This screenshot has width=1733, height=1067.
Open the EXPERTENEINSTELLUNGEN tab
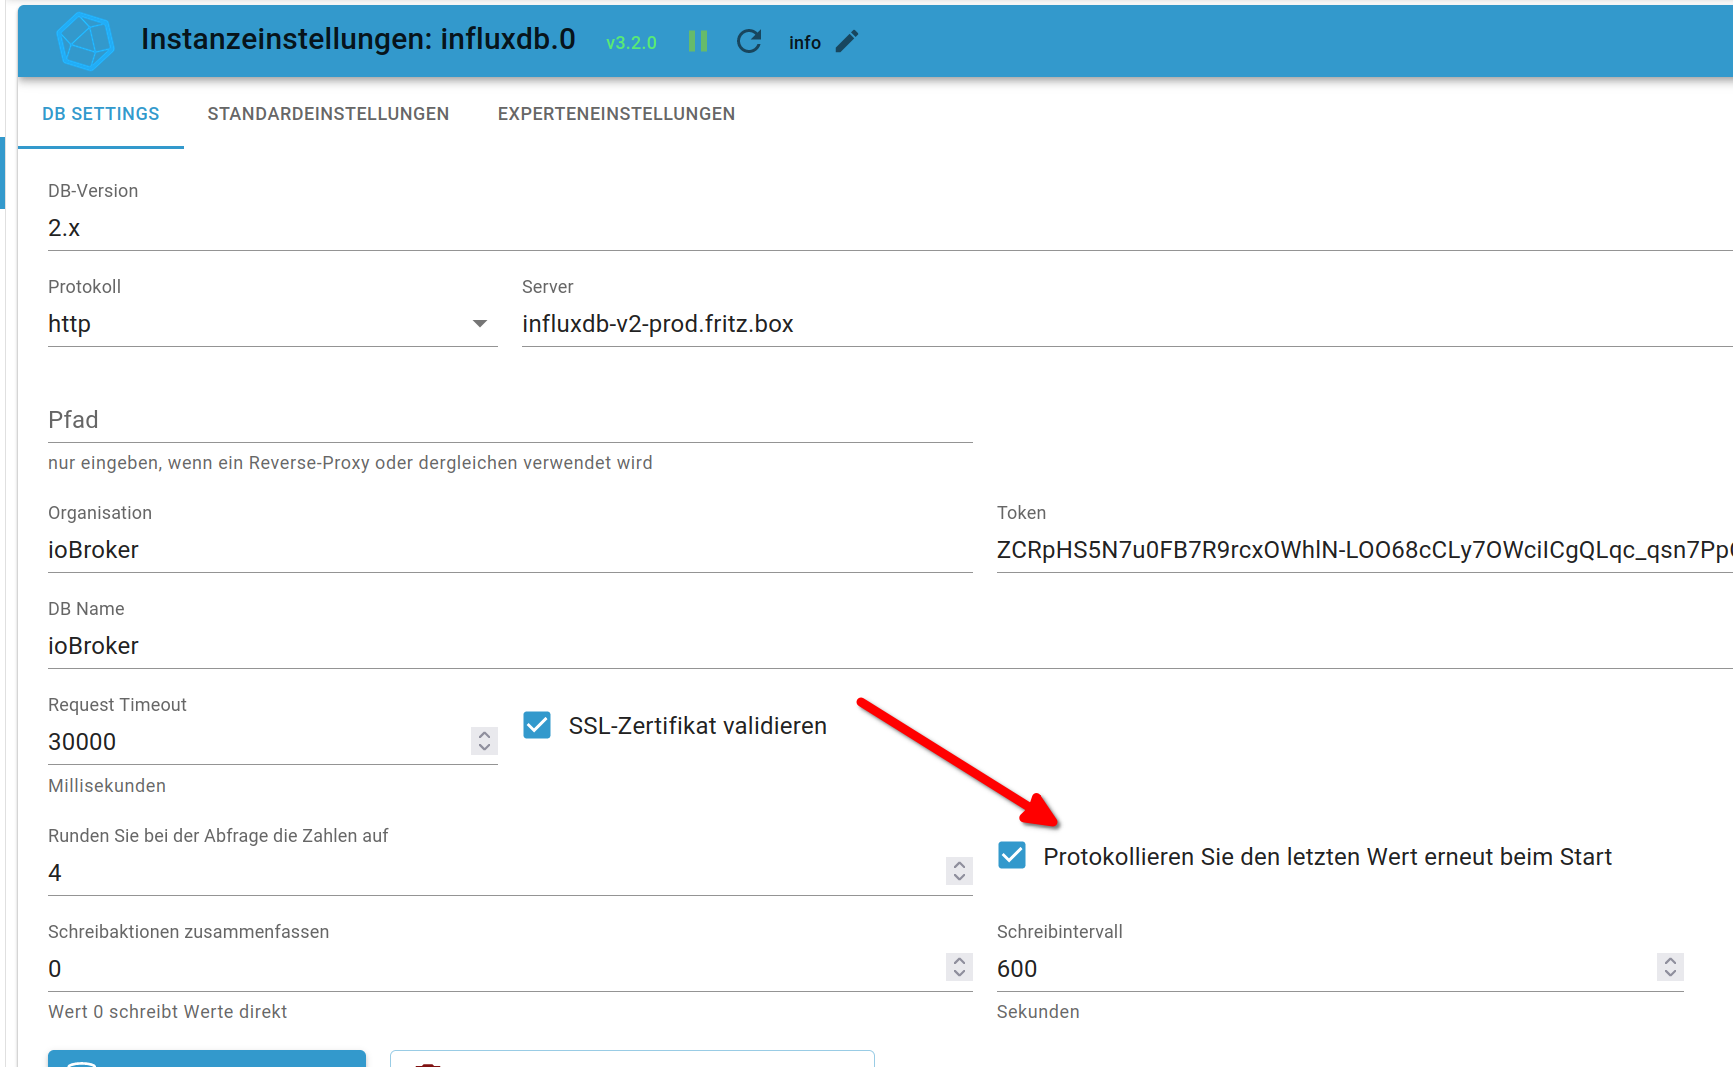point(616,114)
